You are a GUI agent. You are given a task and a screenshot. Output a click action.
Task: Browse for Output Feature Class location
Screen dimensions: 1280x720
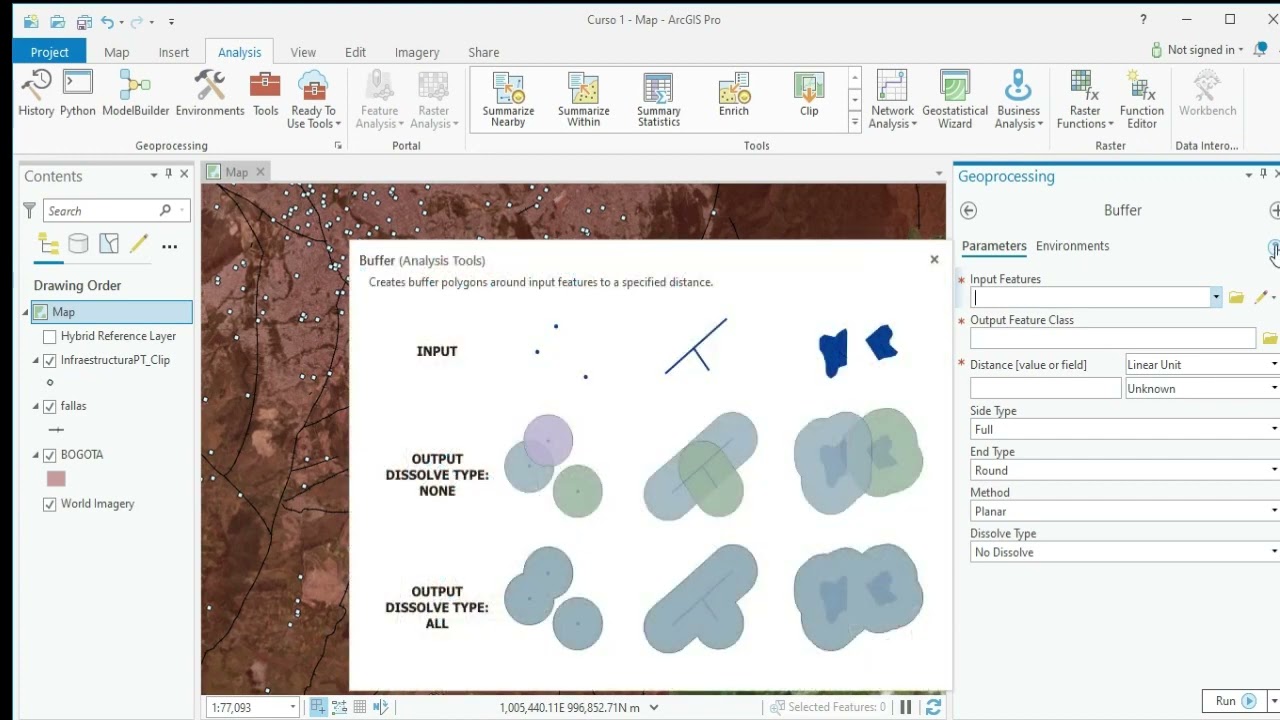(x=1269, y=339)
